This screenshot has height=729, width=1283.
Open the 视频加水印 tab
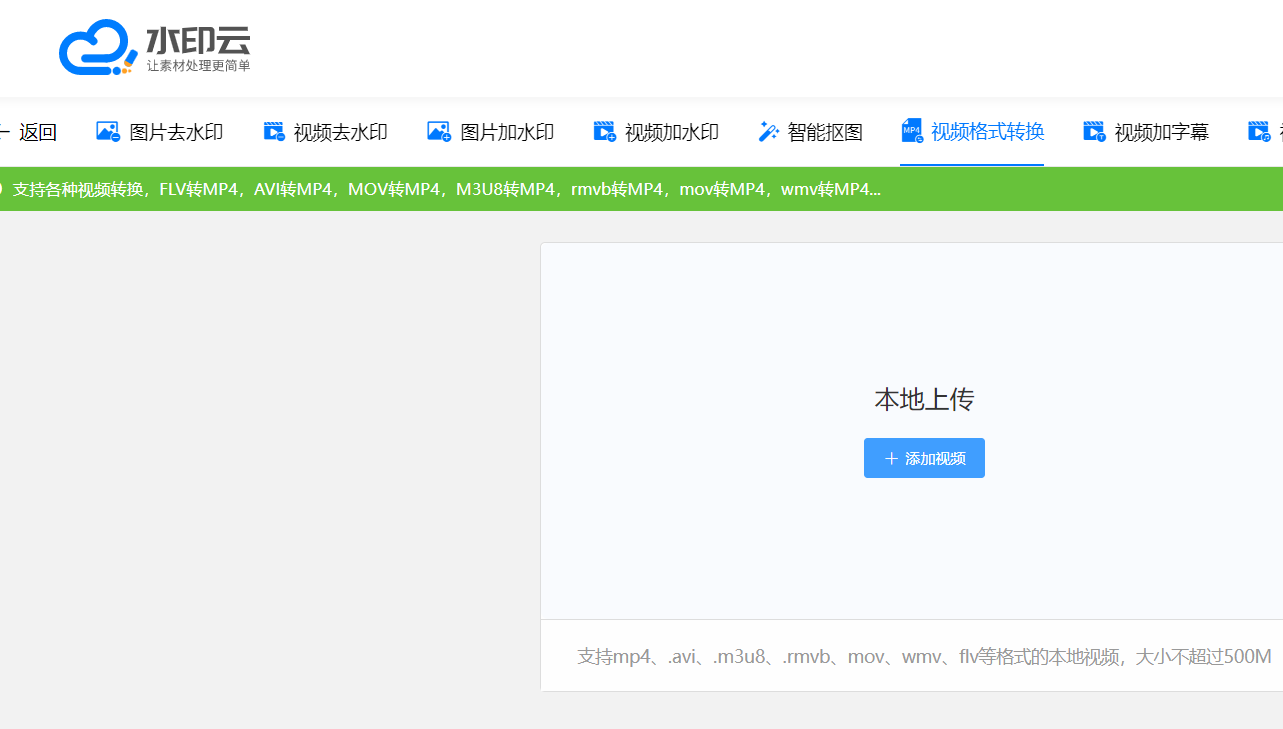pos(656,132)
